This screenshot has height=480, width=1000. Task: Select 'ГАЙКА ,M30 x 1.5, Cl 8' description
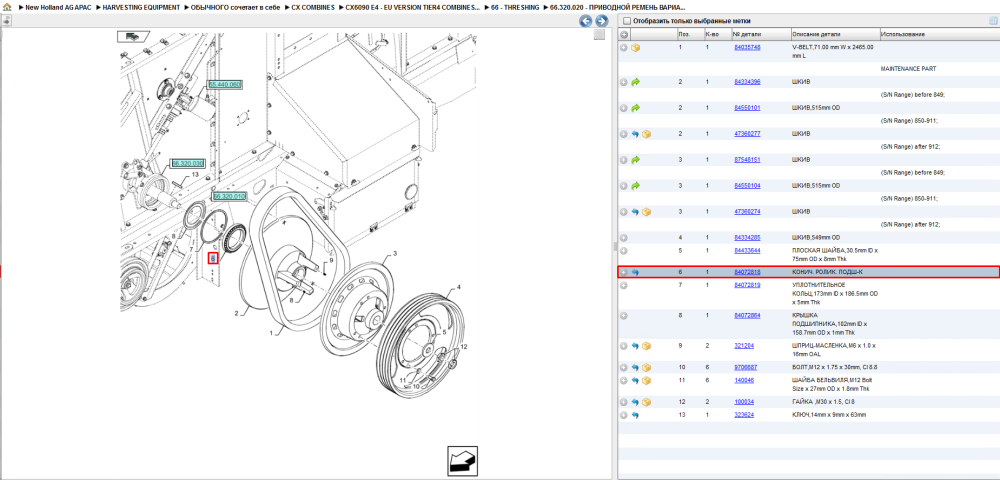[x=823, y=402]
